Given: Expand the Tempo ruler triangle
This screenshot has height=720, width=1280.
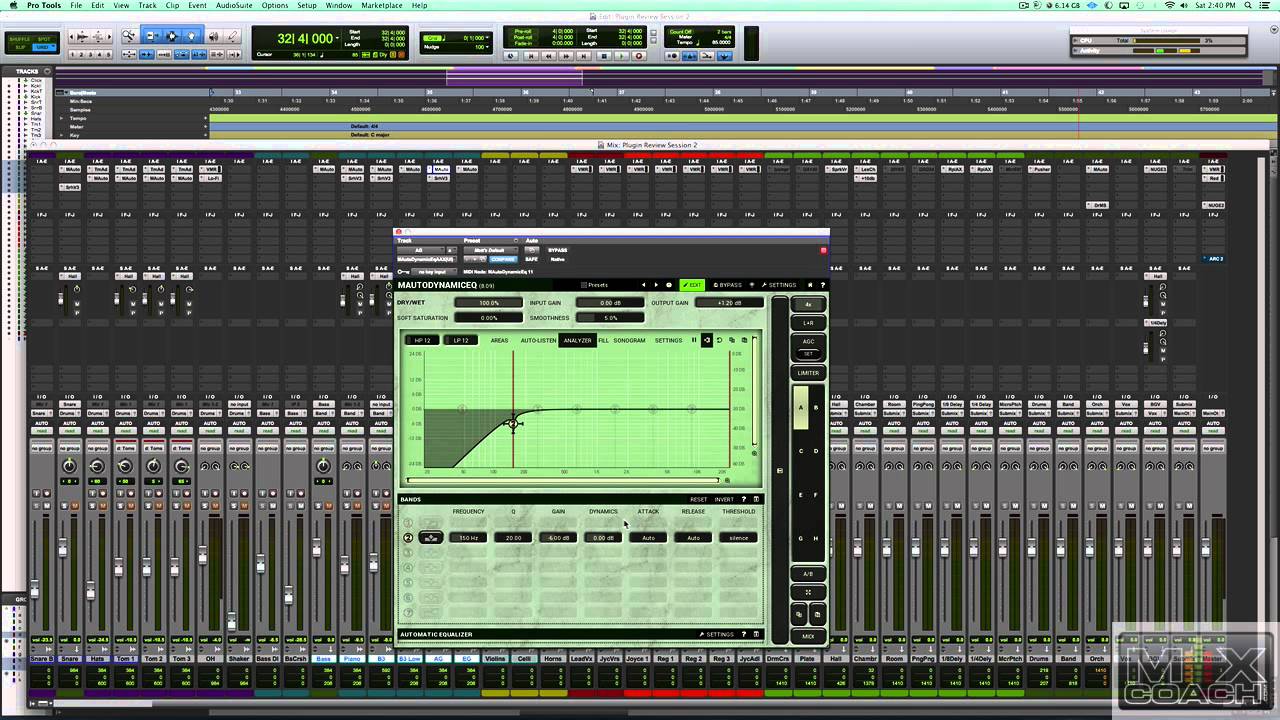Looking at the screenshot, I should point(61,118).
